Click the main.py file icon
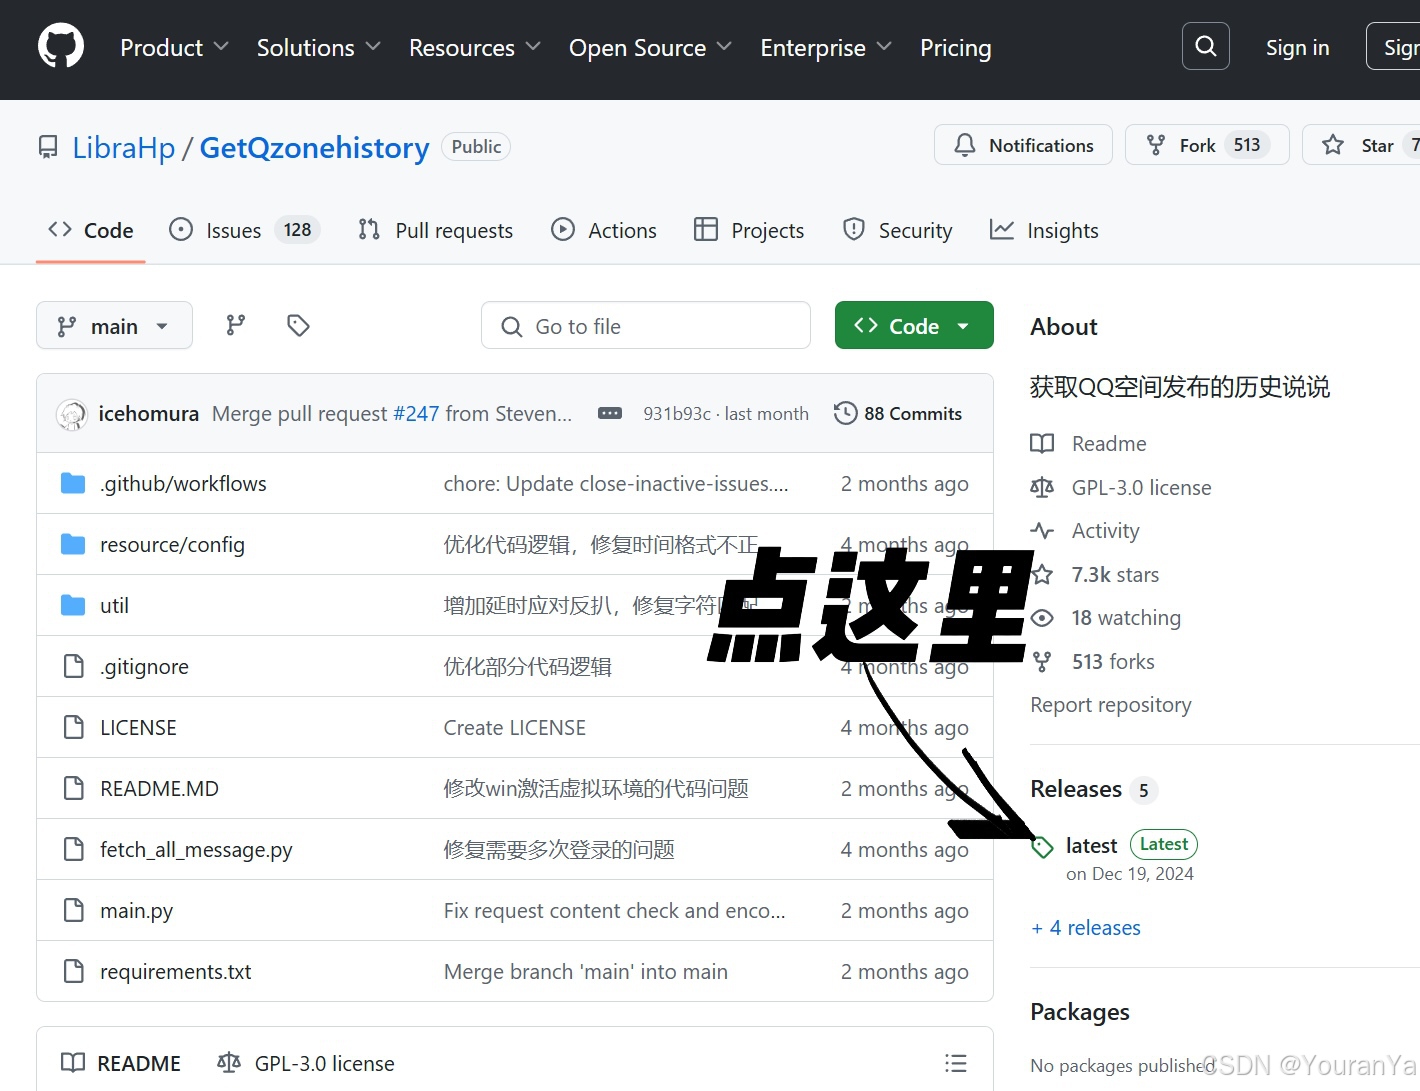This screenshot has width=1420, height=1091. (x=73, y=910)
